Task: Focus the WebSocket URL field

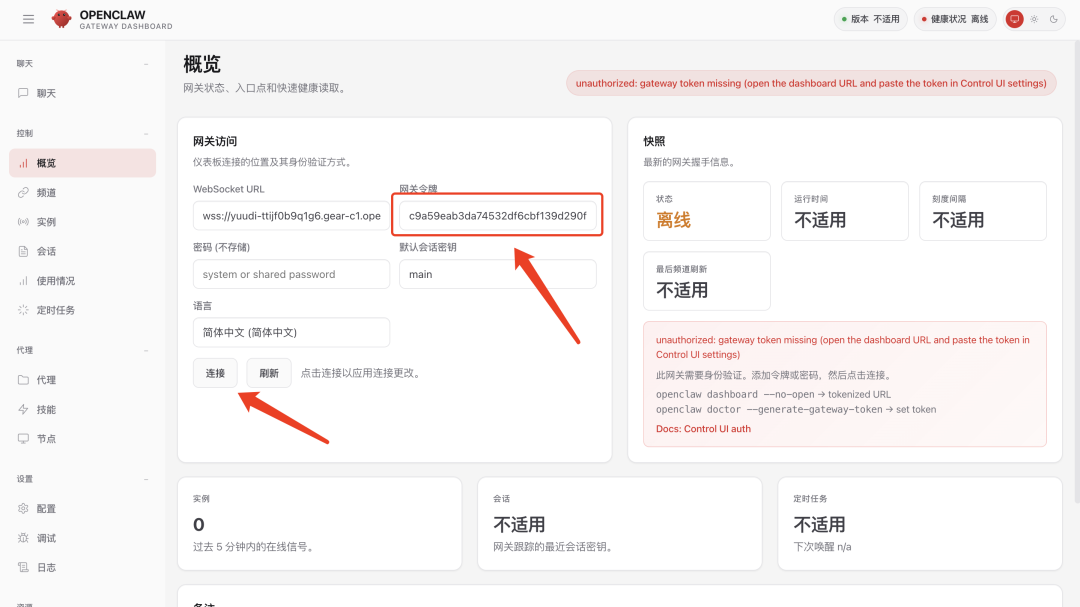Action: click(x=291, y=216)
